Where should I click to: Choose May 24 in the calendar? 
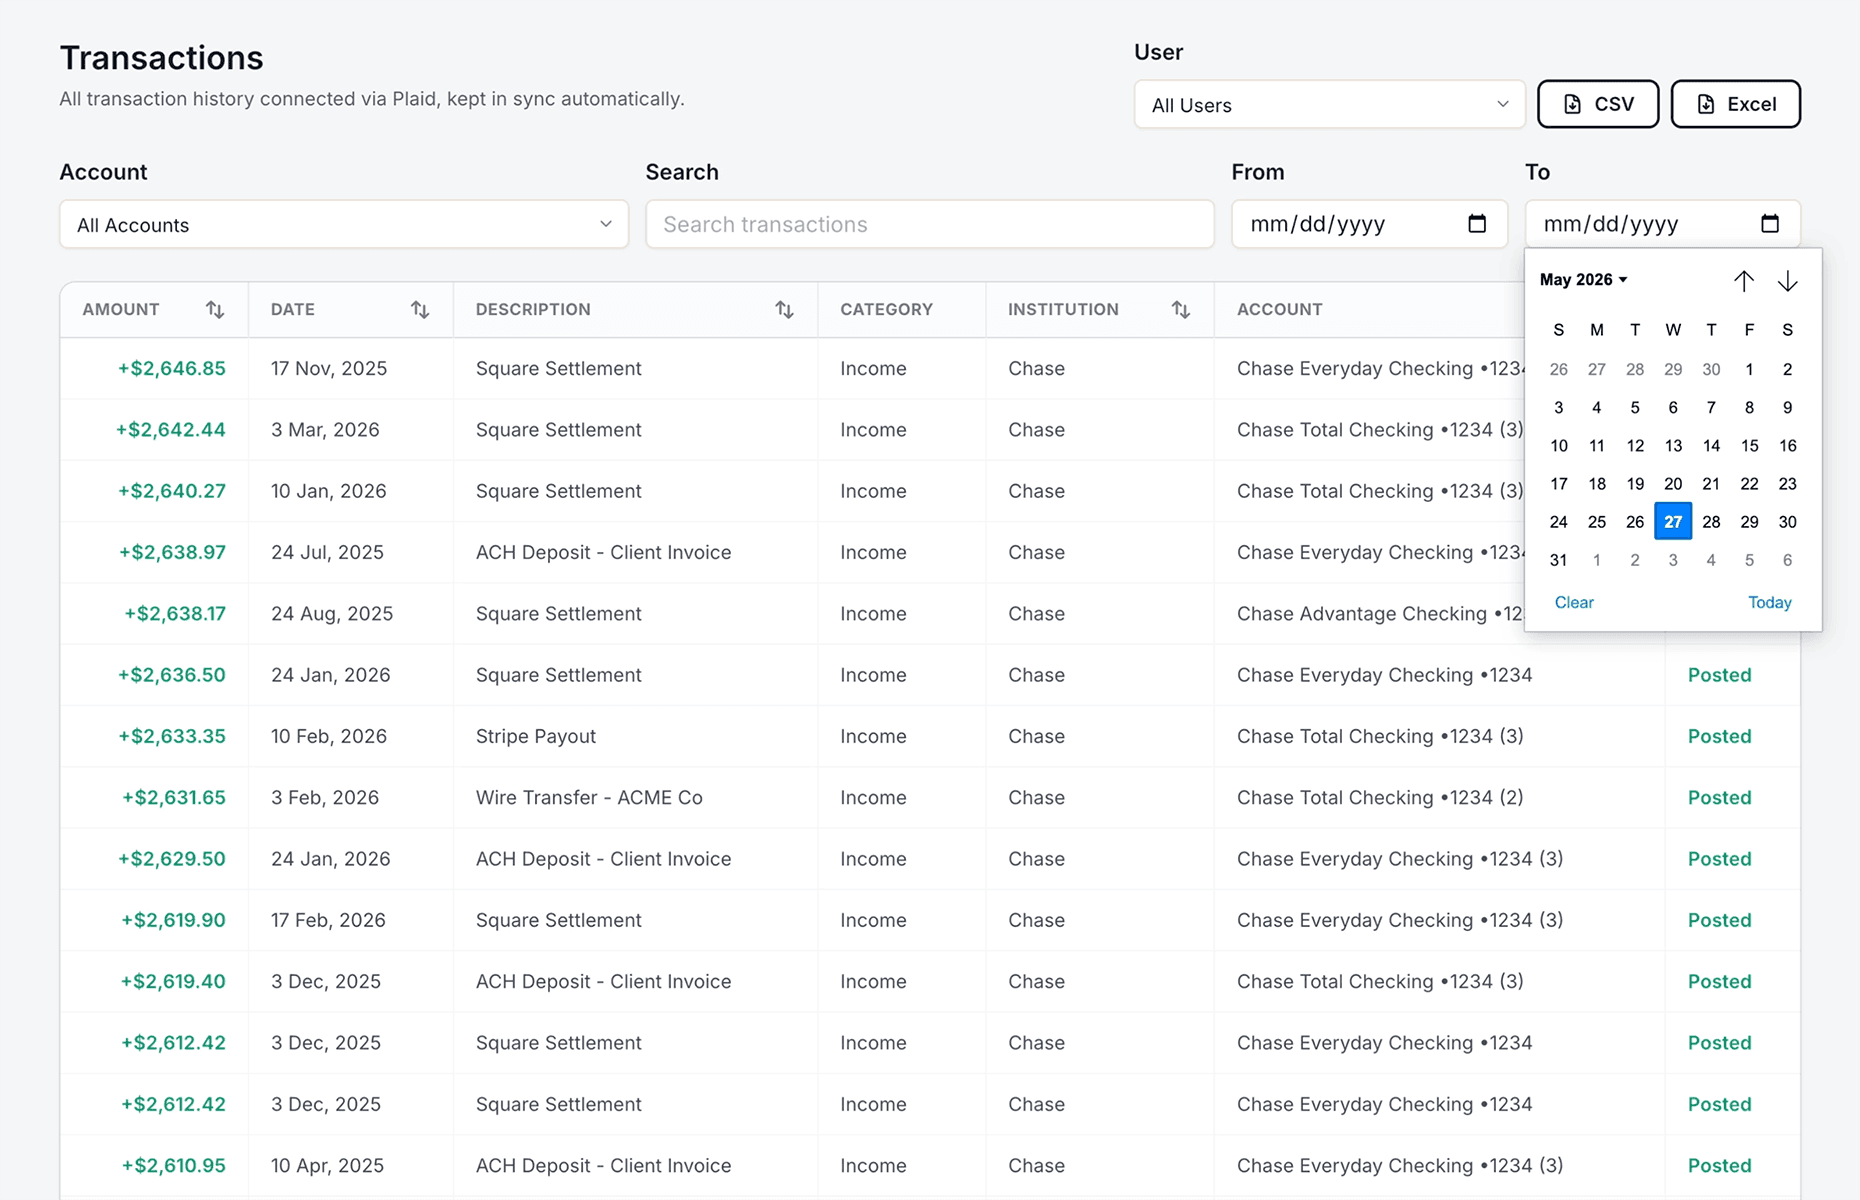click(x=1559, y=521)
